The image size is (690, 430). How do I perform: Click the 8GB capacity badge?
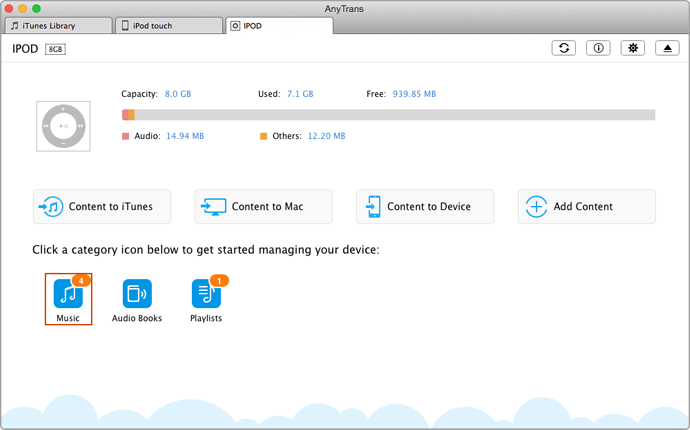[x=55, y=49]
